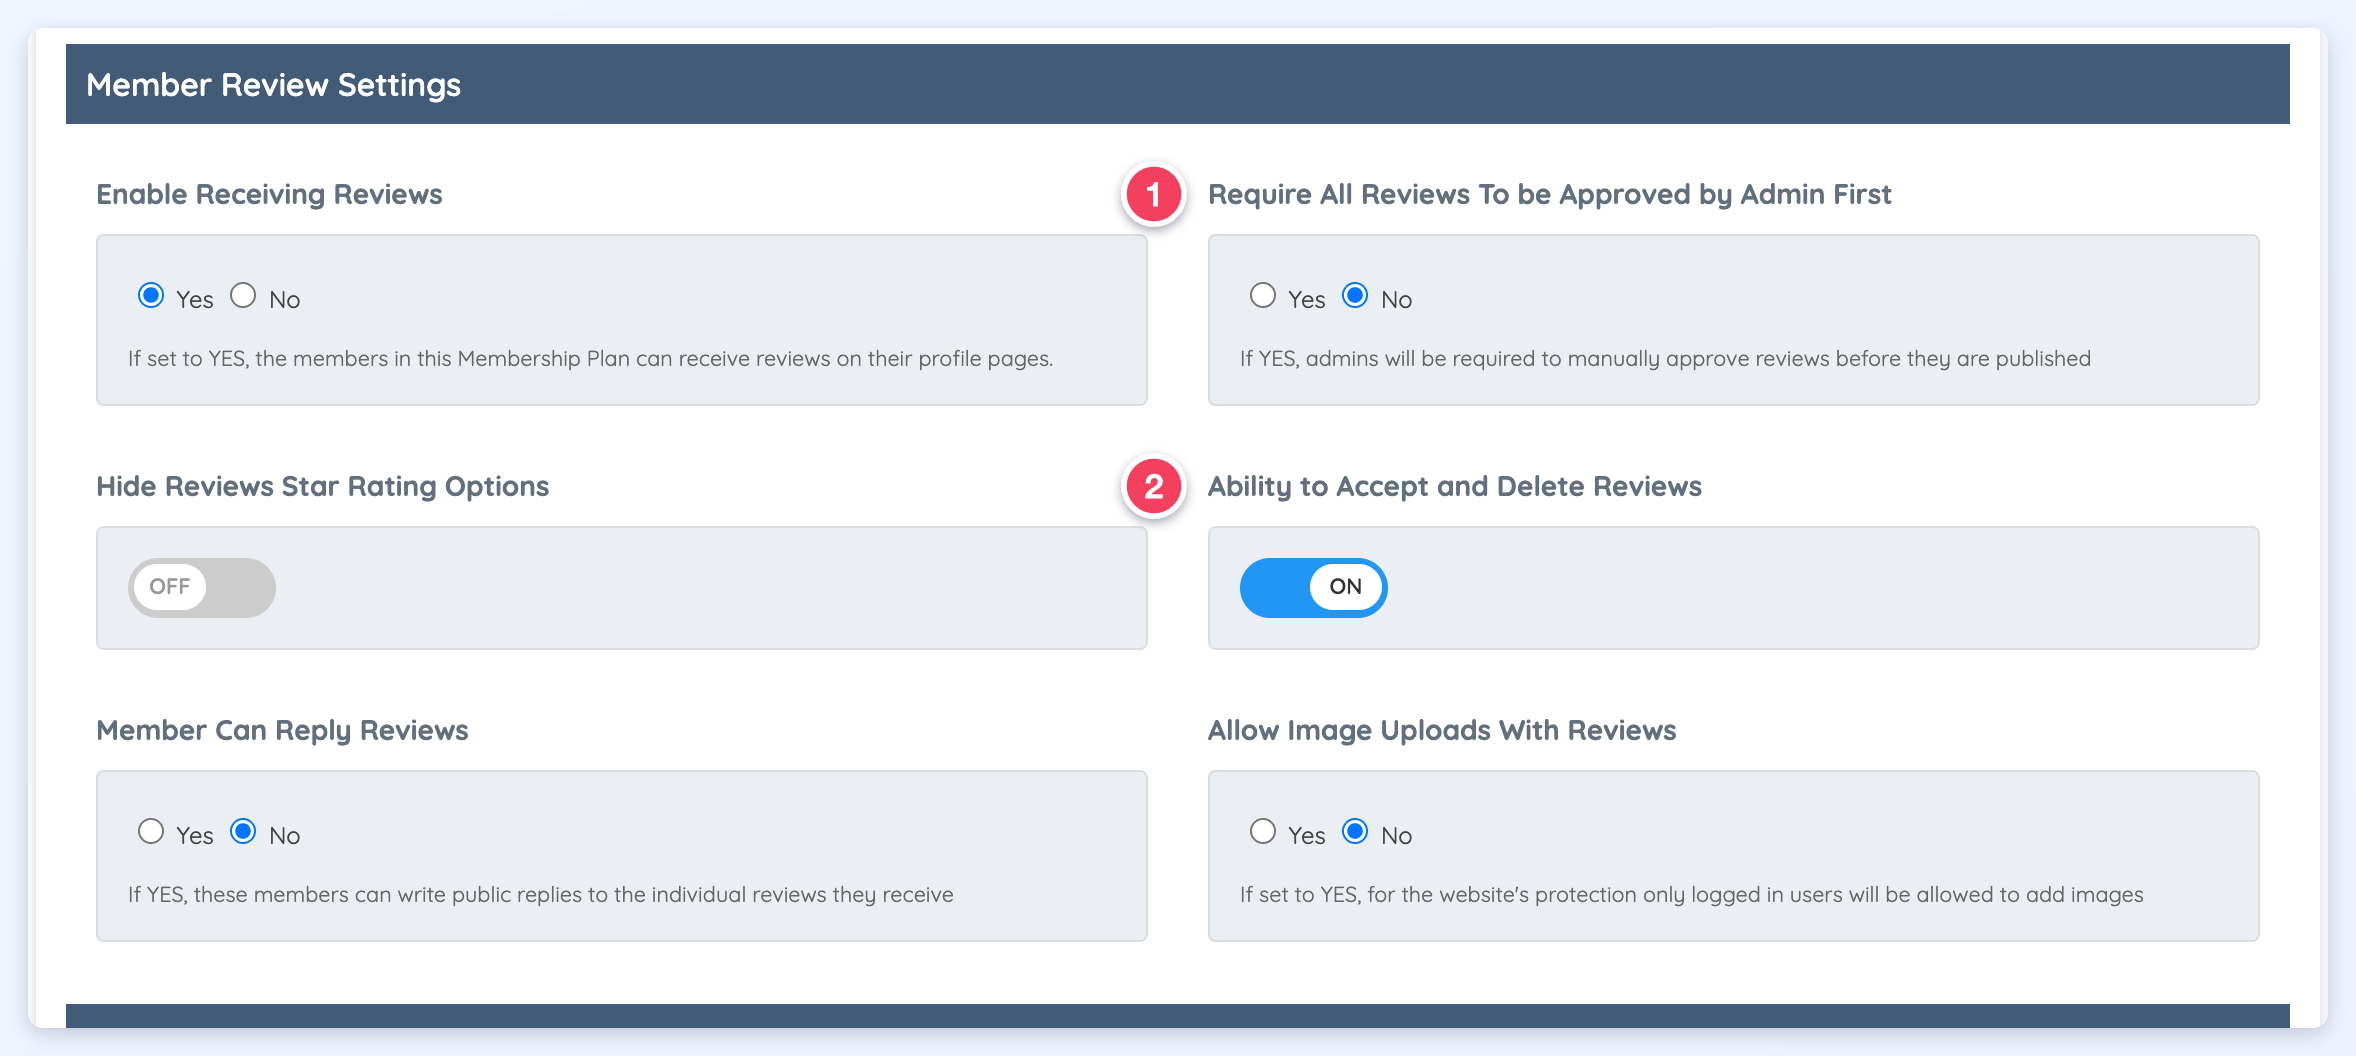Click Allow Image Uploads With Reviews heading
The width and height of the screenshot is (2356, 1056).
(1442, 730)
